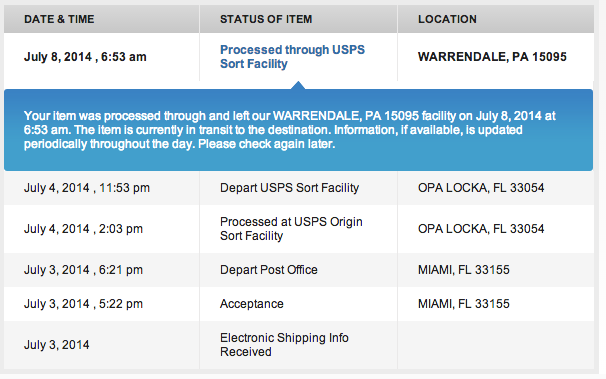Select Electronic Shipping Info Received status

(x=284, y=345)
